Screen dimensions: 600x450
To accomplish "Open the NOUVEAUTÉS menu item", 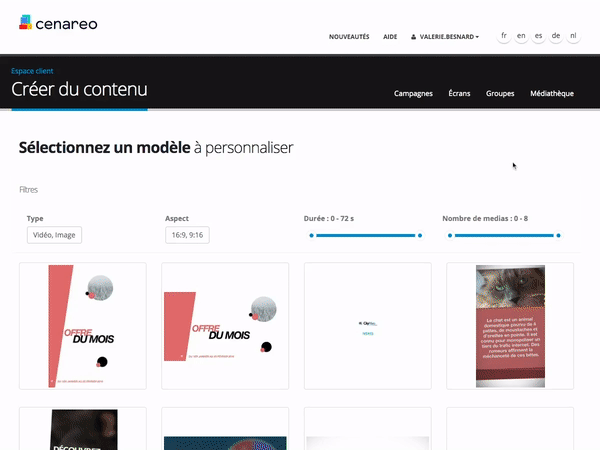I will coord(349,37).
